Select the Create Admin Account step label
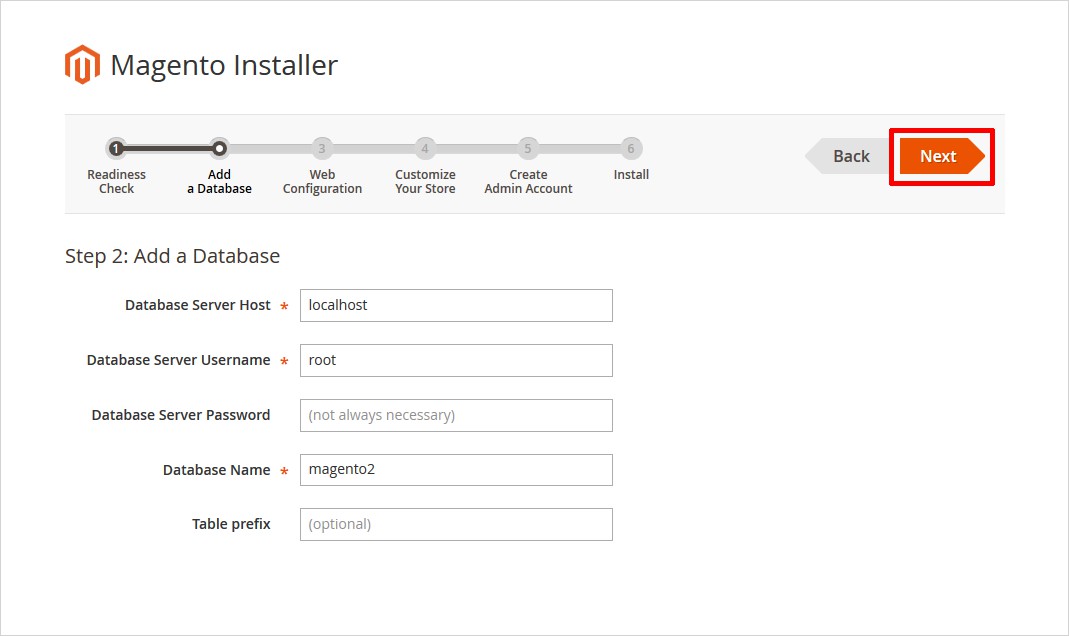Image resolution: width=1069 pixels, height=636 pixels. 528,182
